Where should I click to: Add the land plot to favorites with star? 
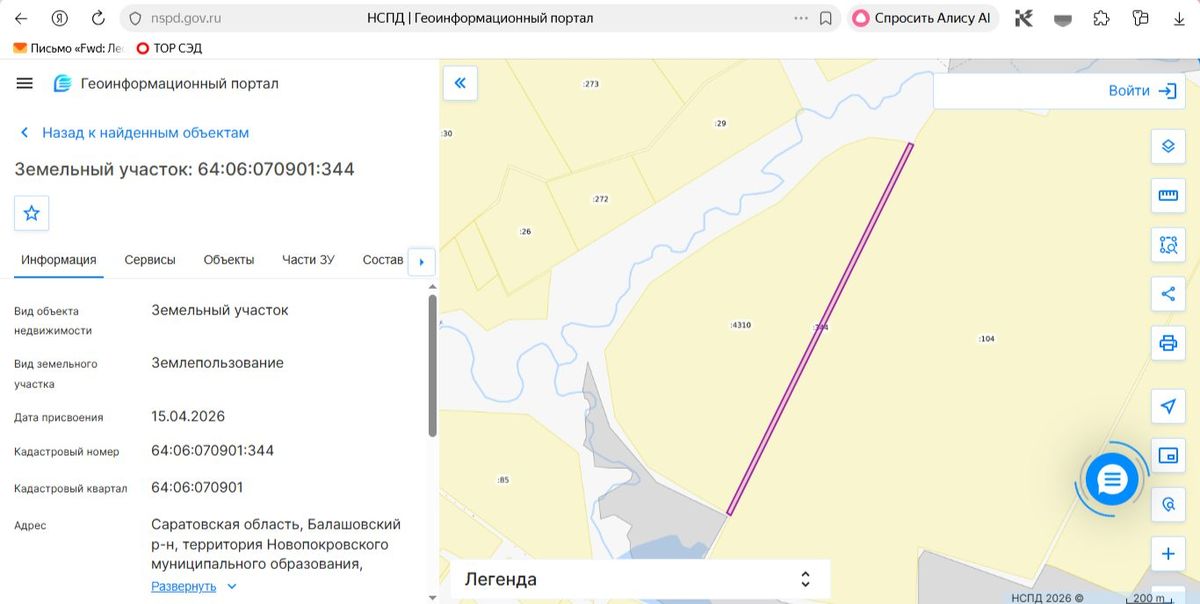[32, 213]
